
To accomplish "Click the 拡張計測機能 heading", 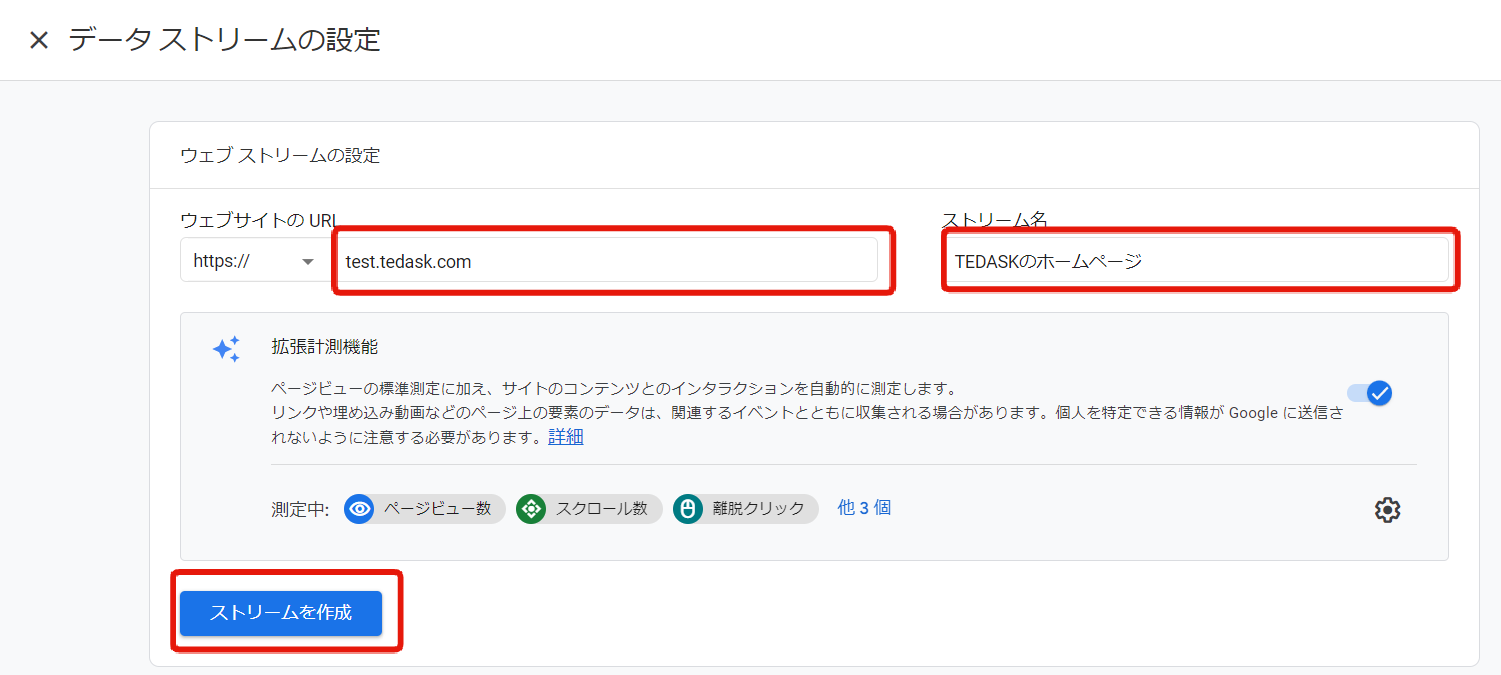I will [325, 347].
